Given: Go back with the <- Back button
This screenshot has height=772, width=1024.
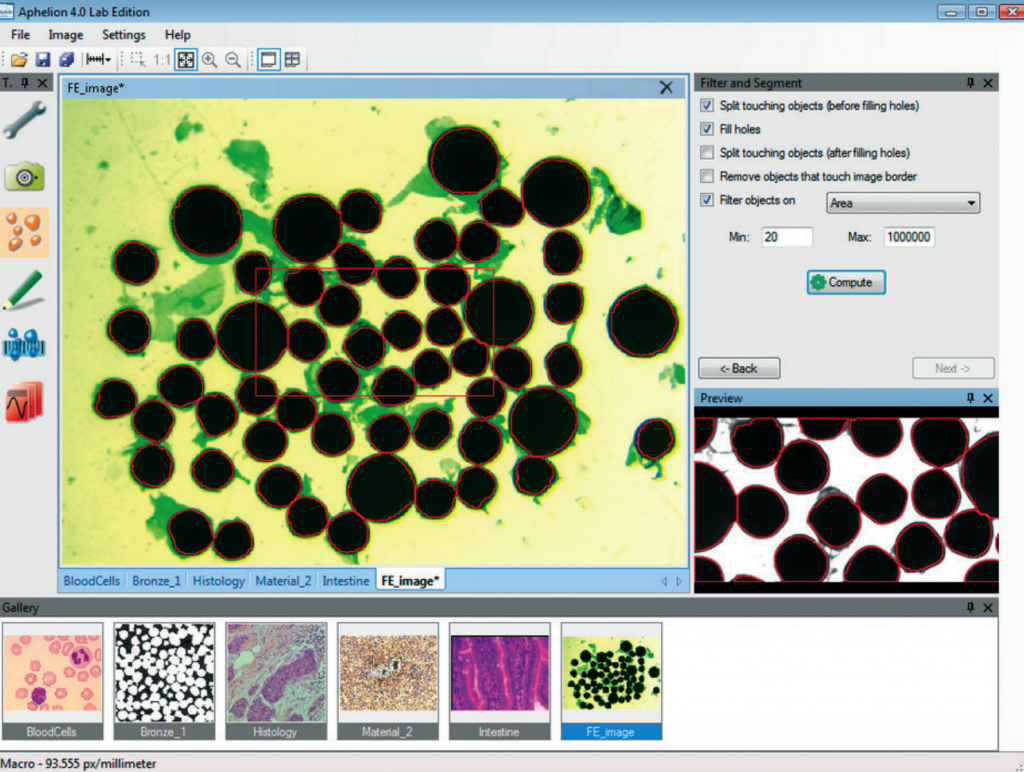Looking at the screenshot, I should [739, 368].
